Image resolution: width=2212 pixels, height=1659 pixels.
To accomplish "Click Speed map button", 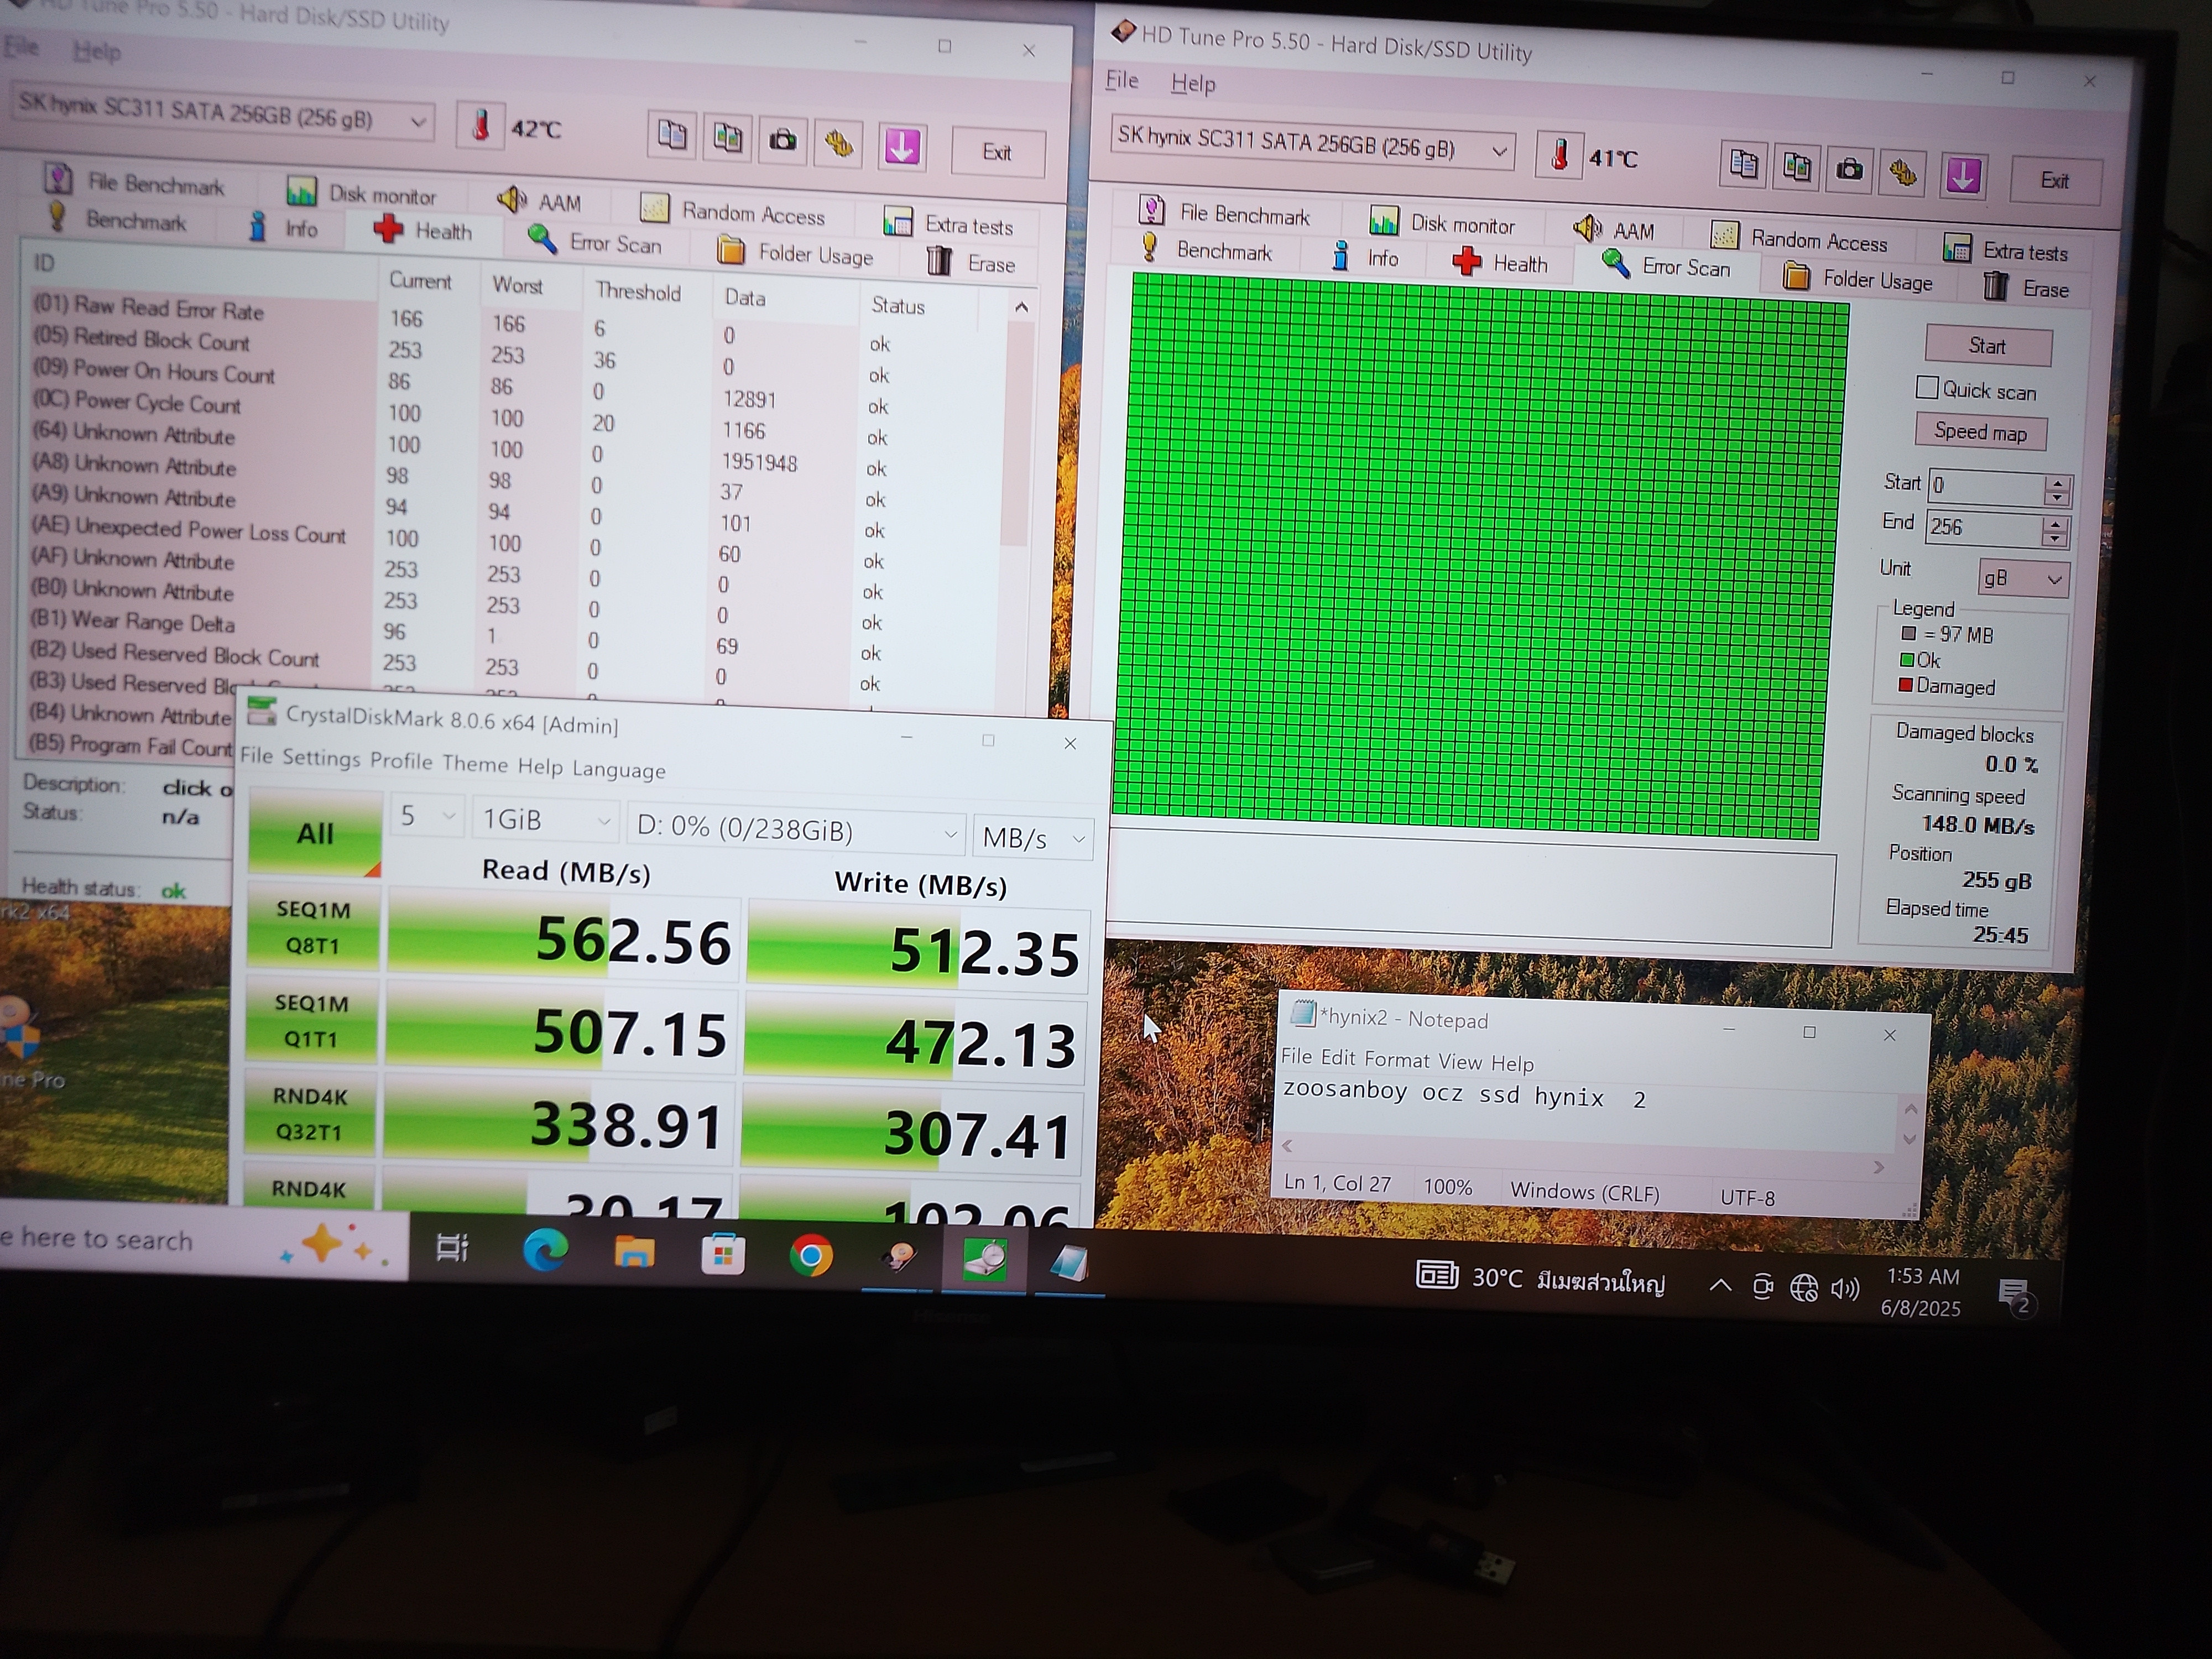I will [x=1980, y=432].
